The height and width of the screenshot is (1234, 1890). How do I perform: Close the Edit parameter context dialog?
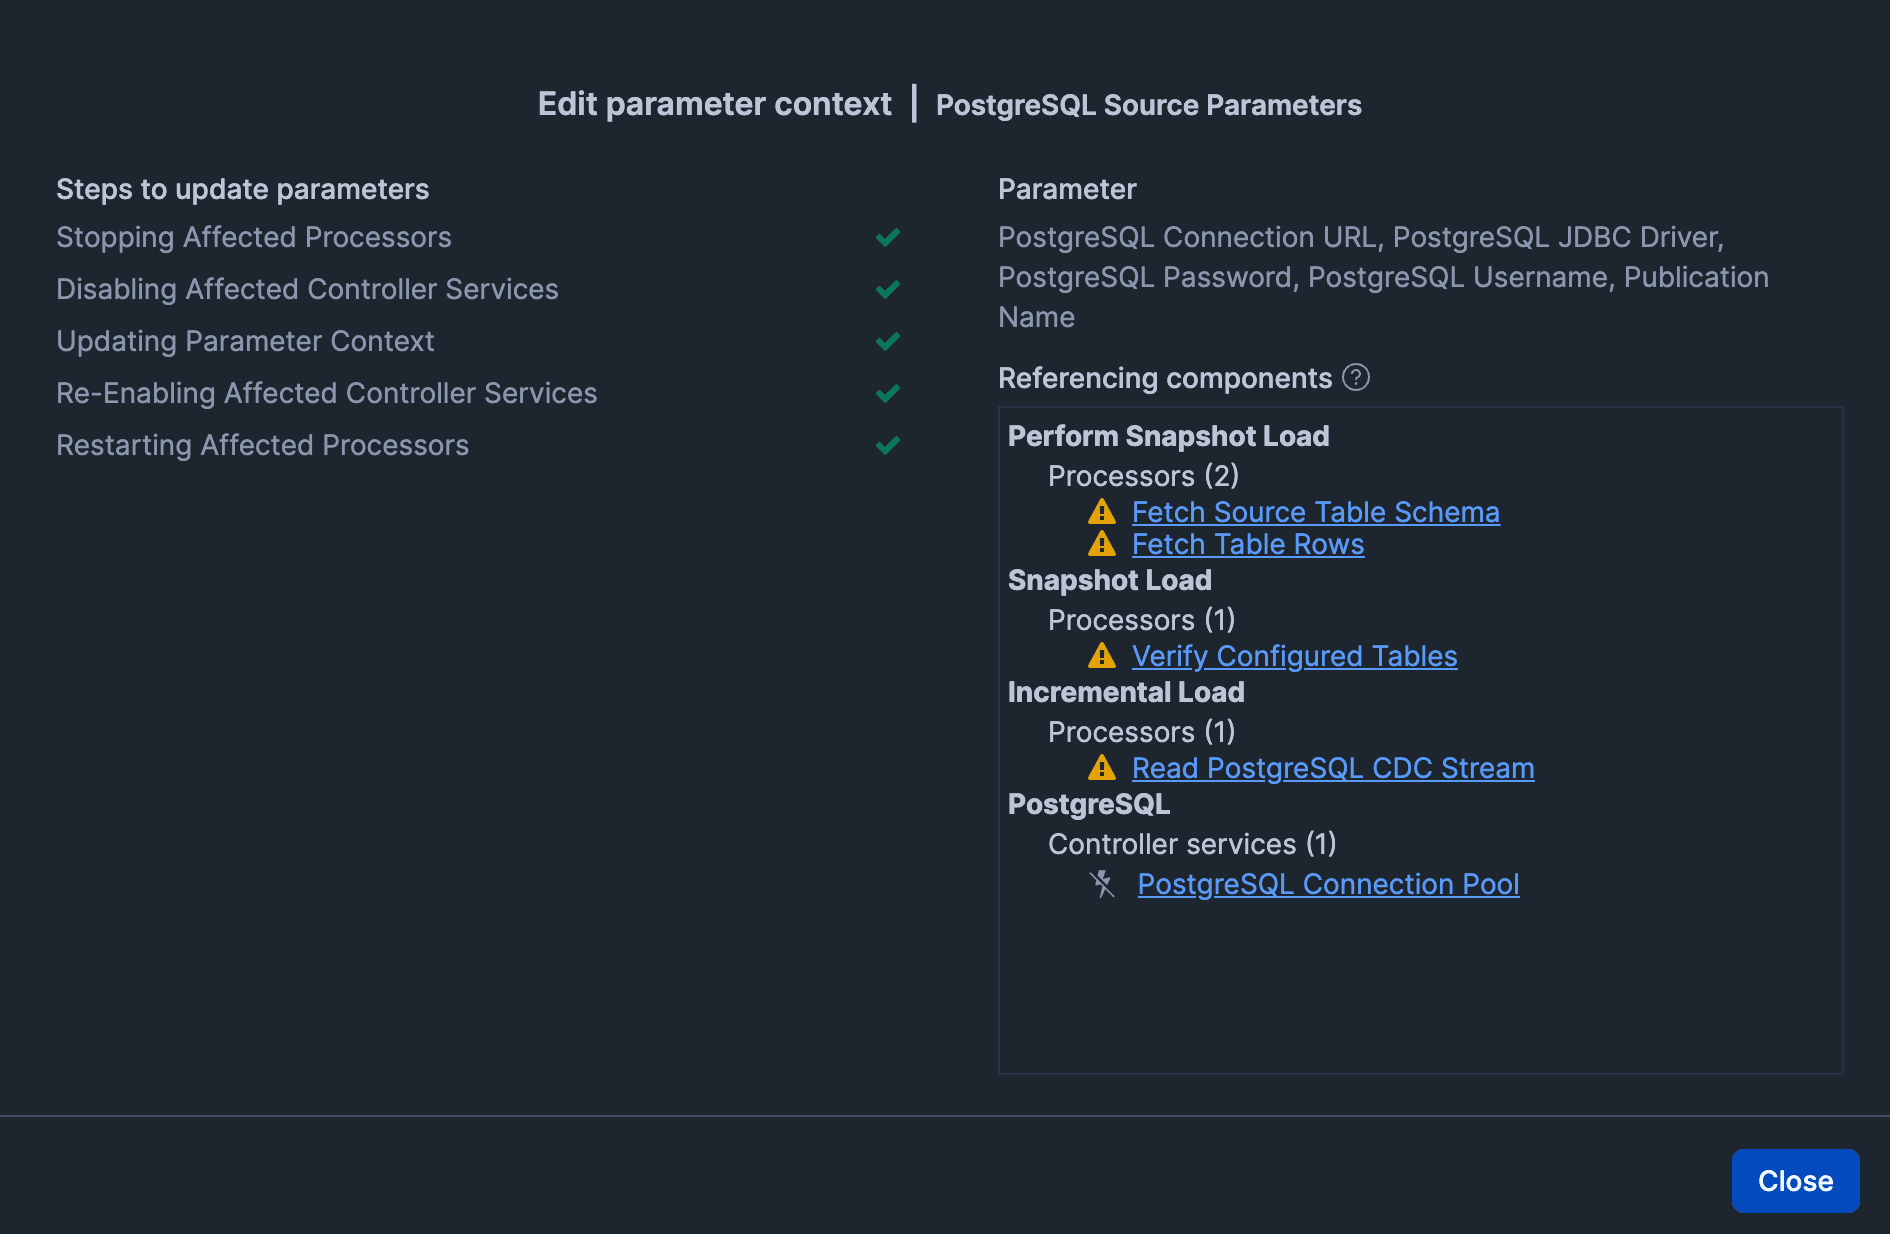(1795, 1181)
